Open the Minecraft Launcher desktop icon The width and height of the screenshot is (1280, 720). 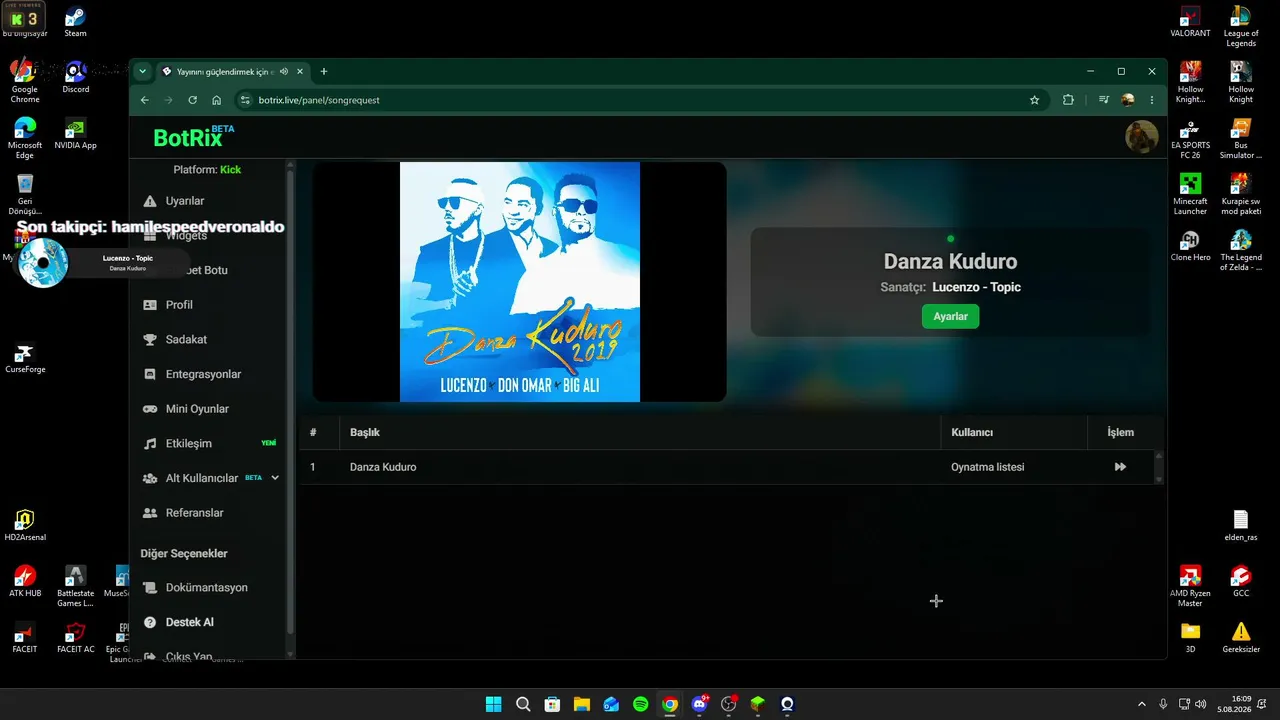[1190, 194]
